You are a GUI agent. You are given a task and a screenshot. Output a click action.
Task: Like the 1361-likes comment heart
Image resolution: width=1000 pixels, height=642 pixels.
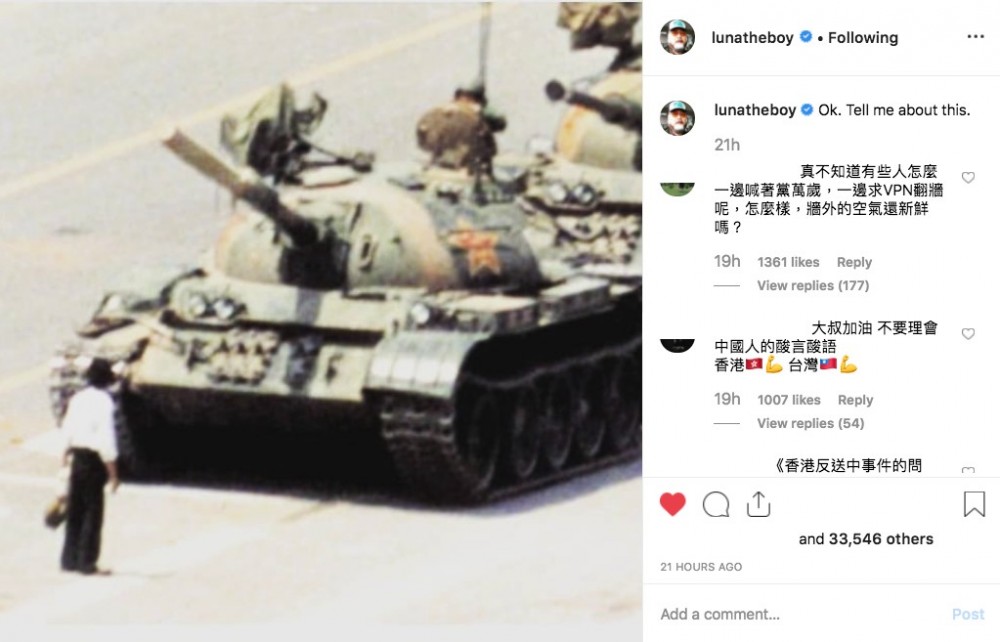click(x=967, y=177)
